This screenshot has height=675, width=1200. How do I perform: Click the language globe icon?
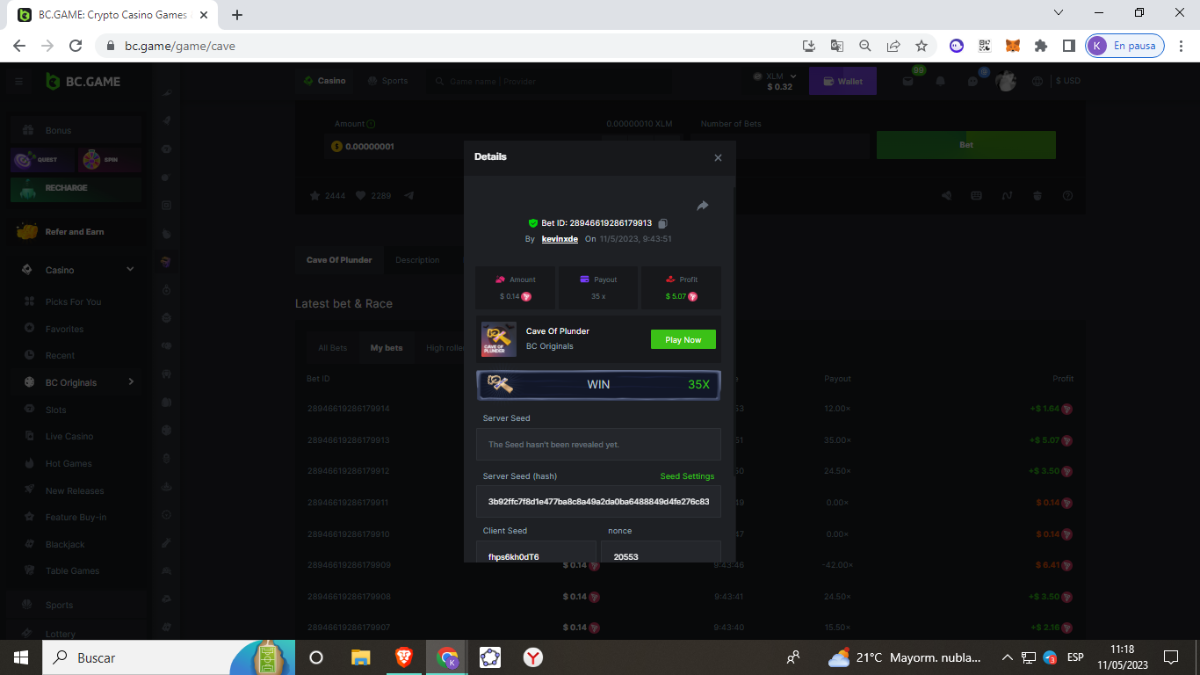tap(1037, 81)
